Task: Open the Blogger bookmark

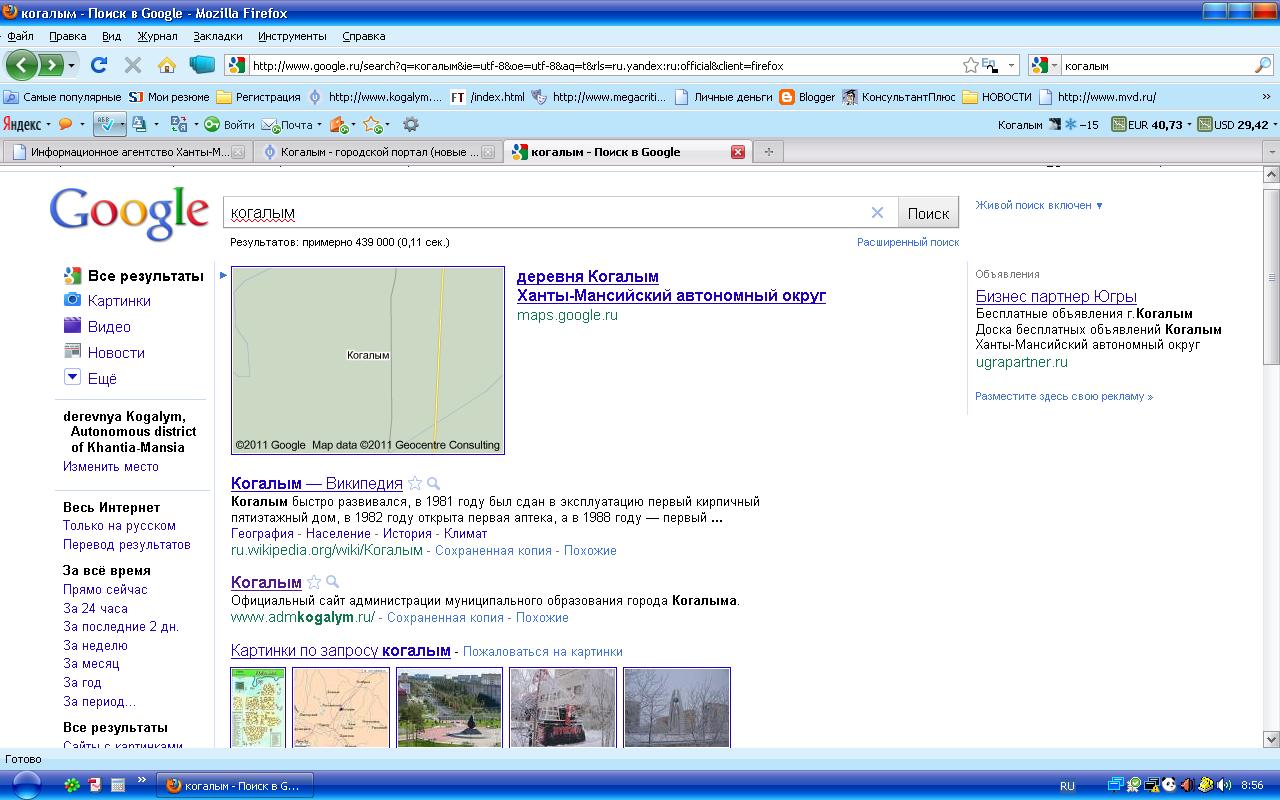Action: [x=807, y=97]
